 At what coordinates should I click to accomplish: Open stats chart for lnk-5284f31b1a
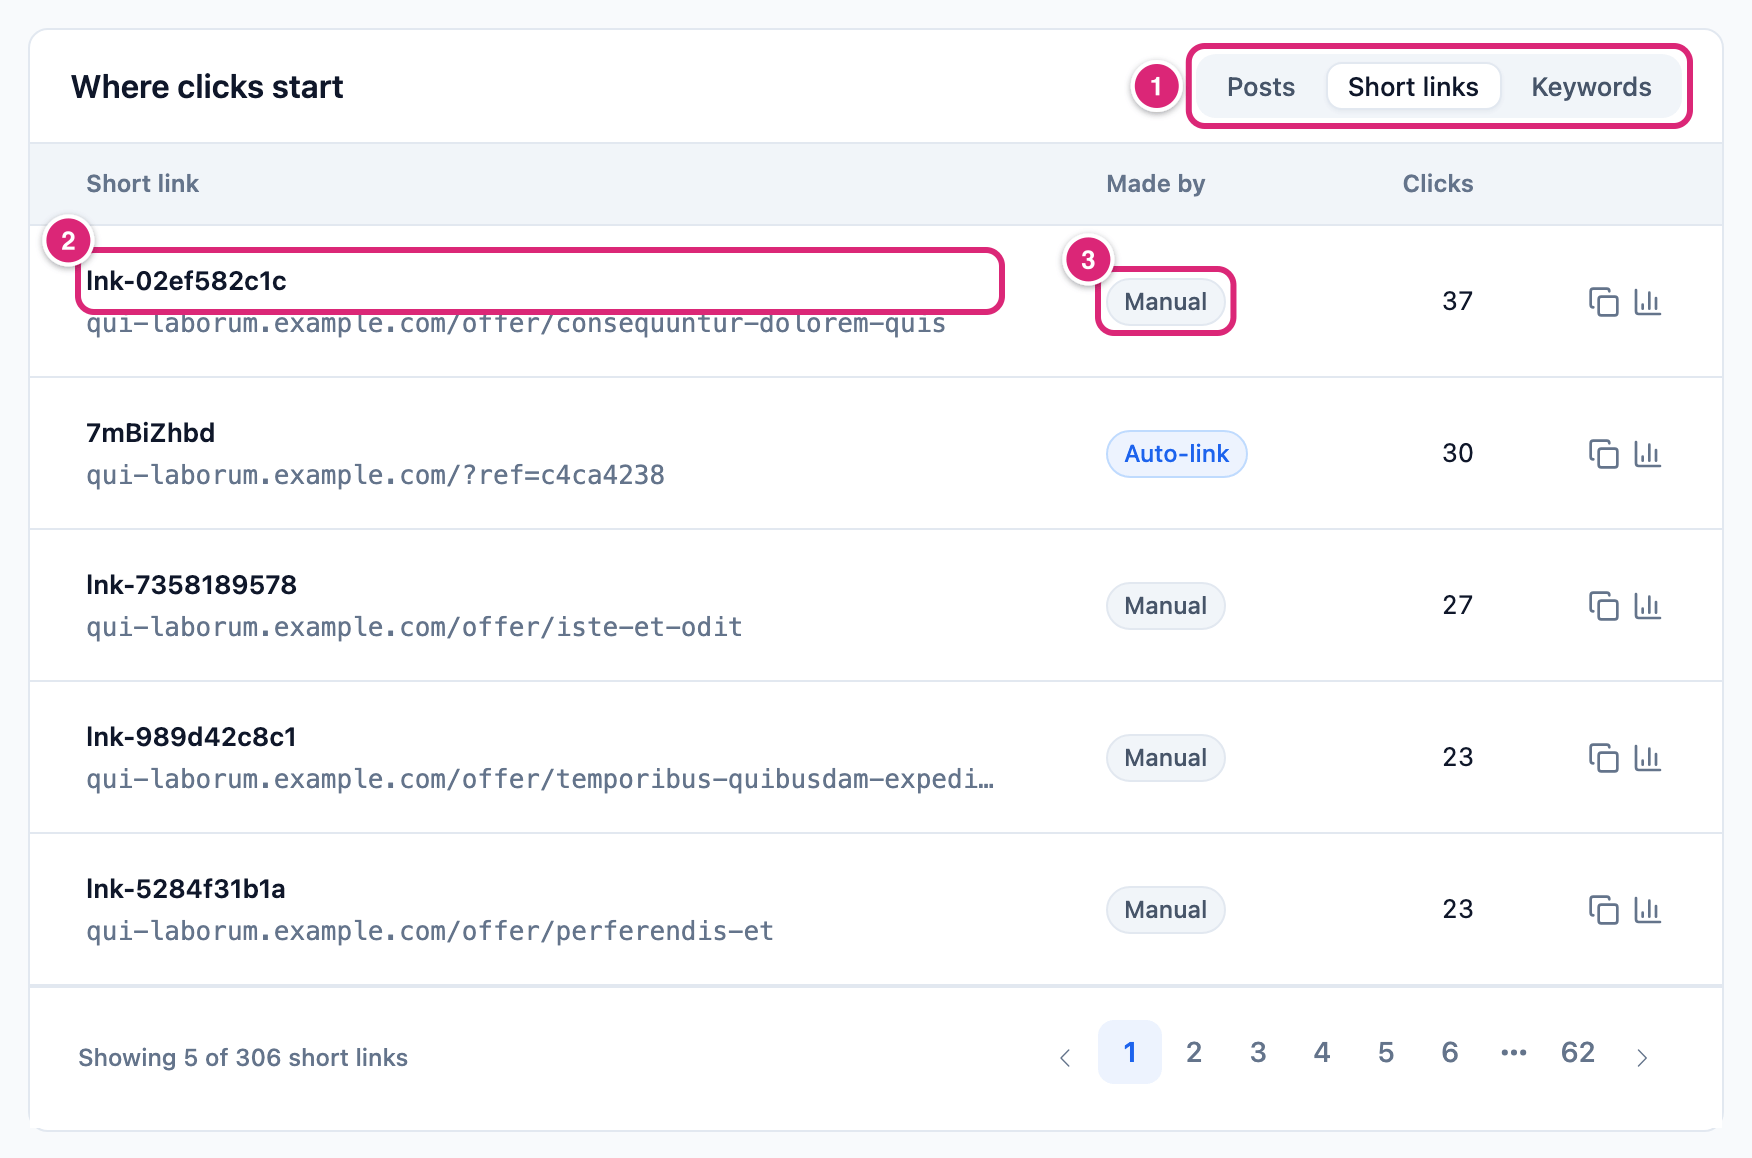1647,910
